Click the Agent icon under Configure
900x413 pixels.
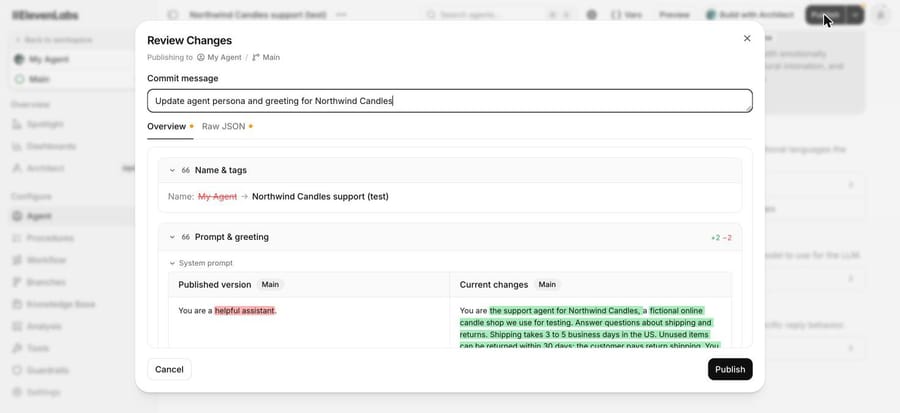point(17,216)
